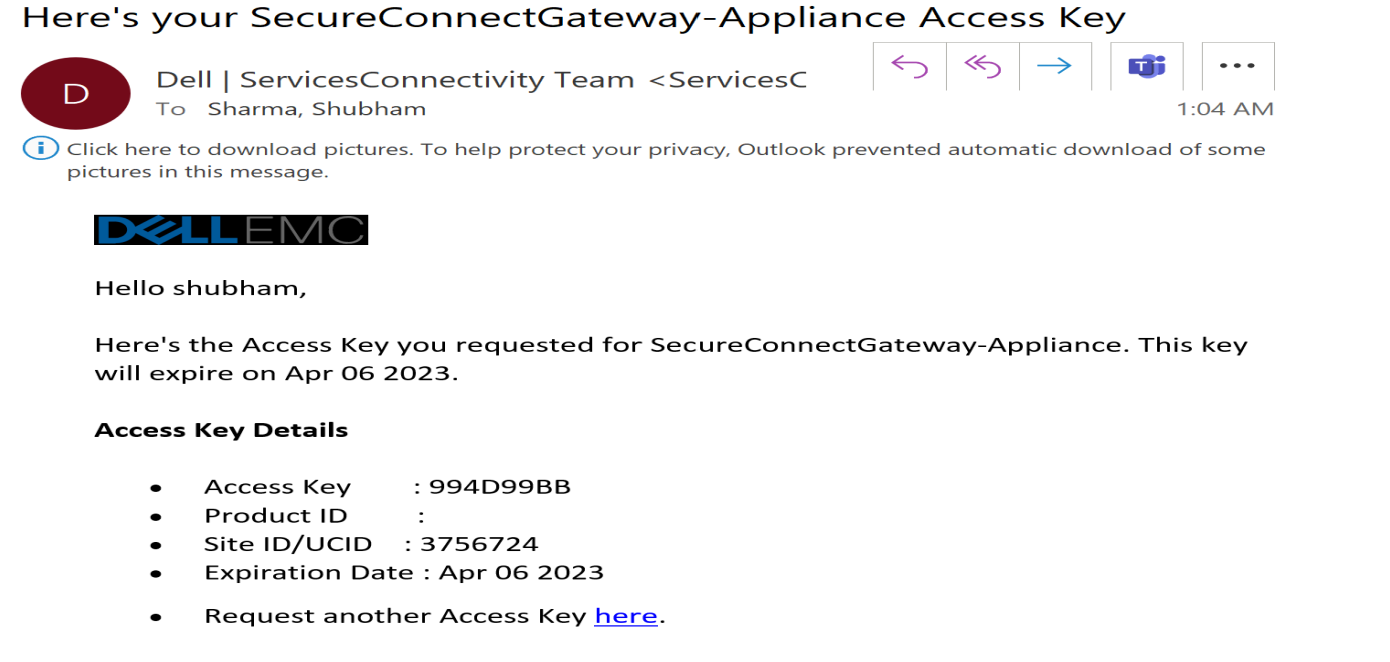Click the Reply arrow icon
Viewport: 1390px width, 662px height.
[909, 67]
